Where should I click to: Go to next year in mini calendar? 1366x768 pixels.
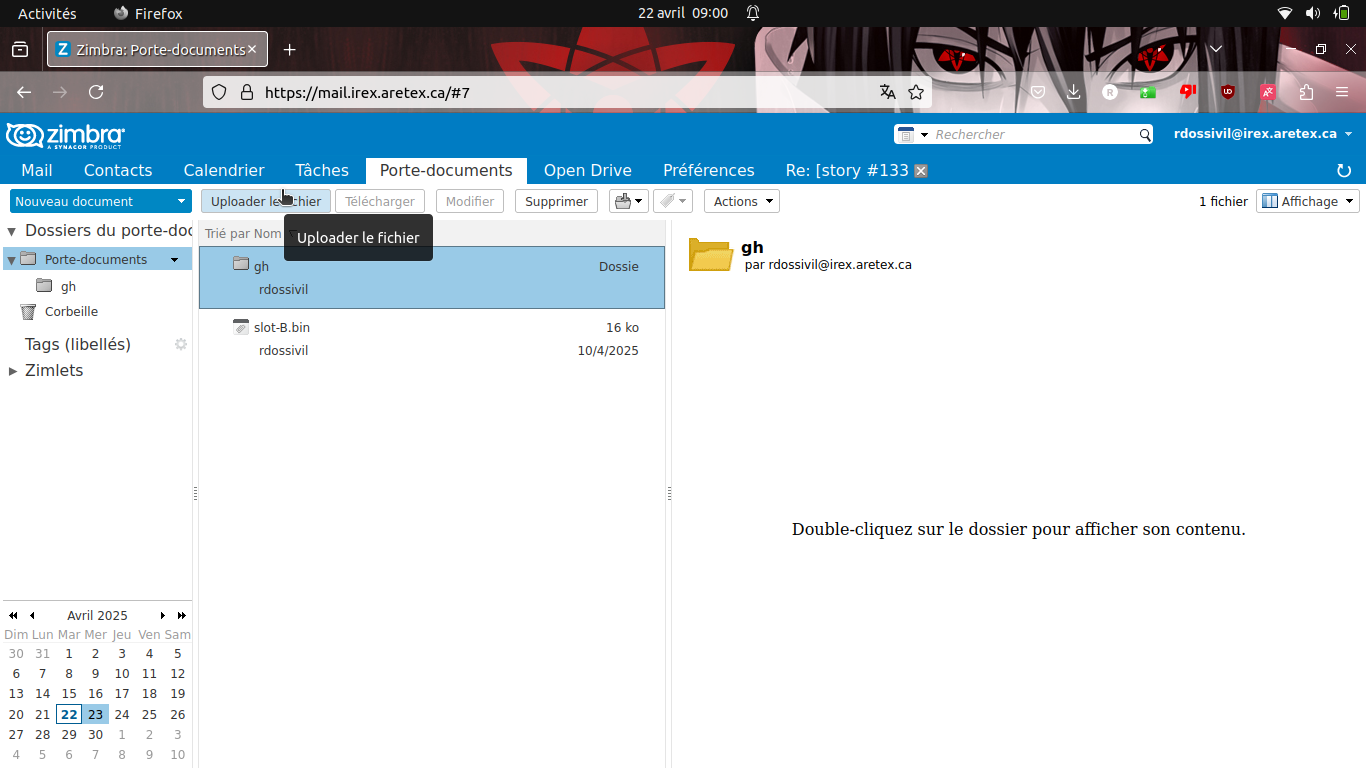(182, 615)
